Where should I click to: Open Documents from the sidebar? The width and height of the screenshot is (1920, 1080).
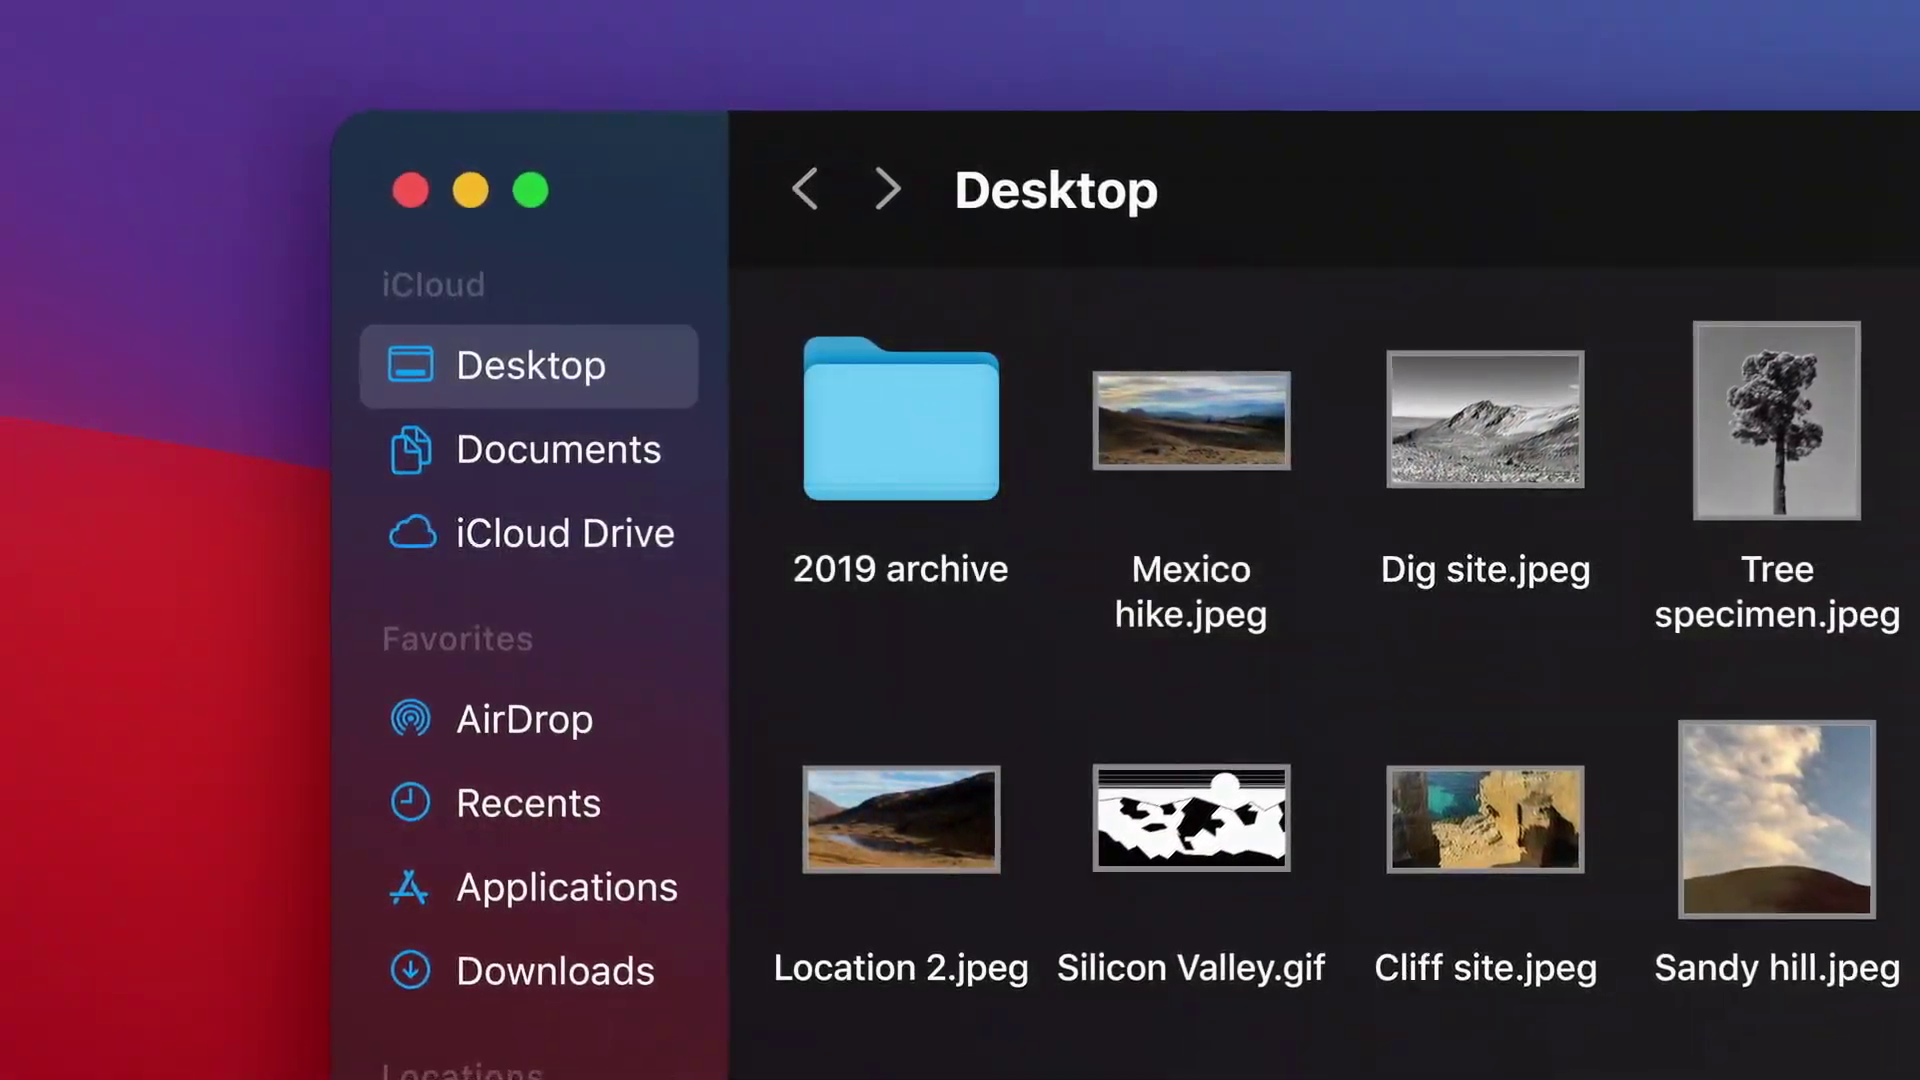pos(558,449)
